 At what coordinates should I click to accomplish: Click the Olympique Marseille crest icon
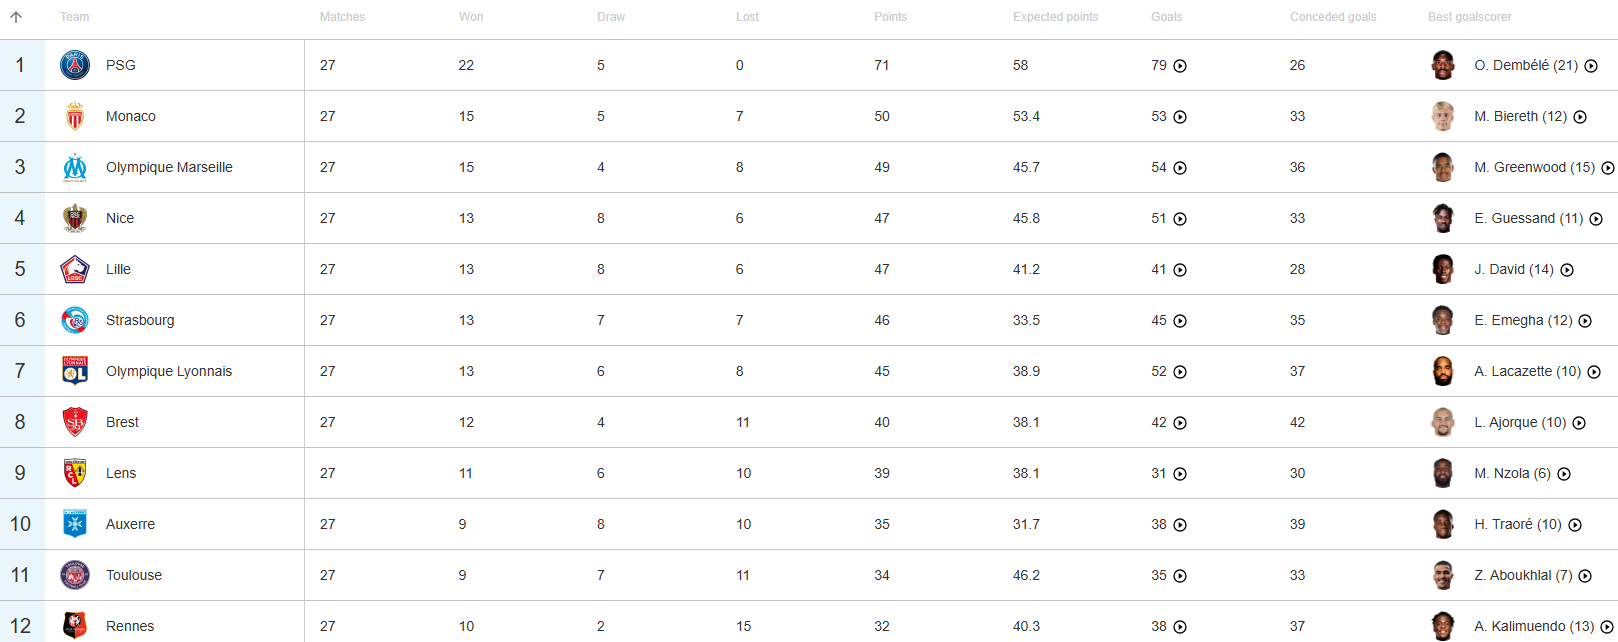[75, 167]
